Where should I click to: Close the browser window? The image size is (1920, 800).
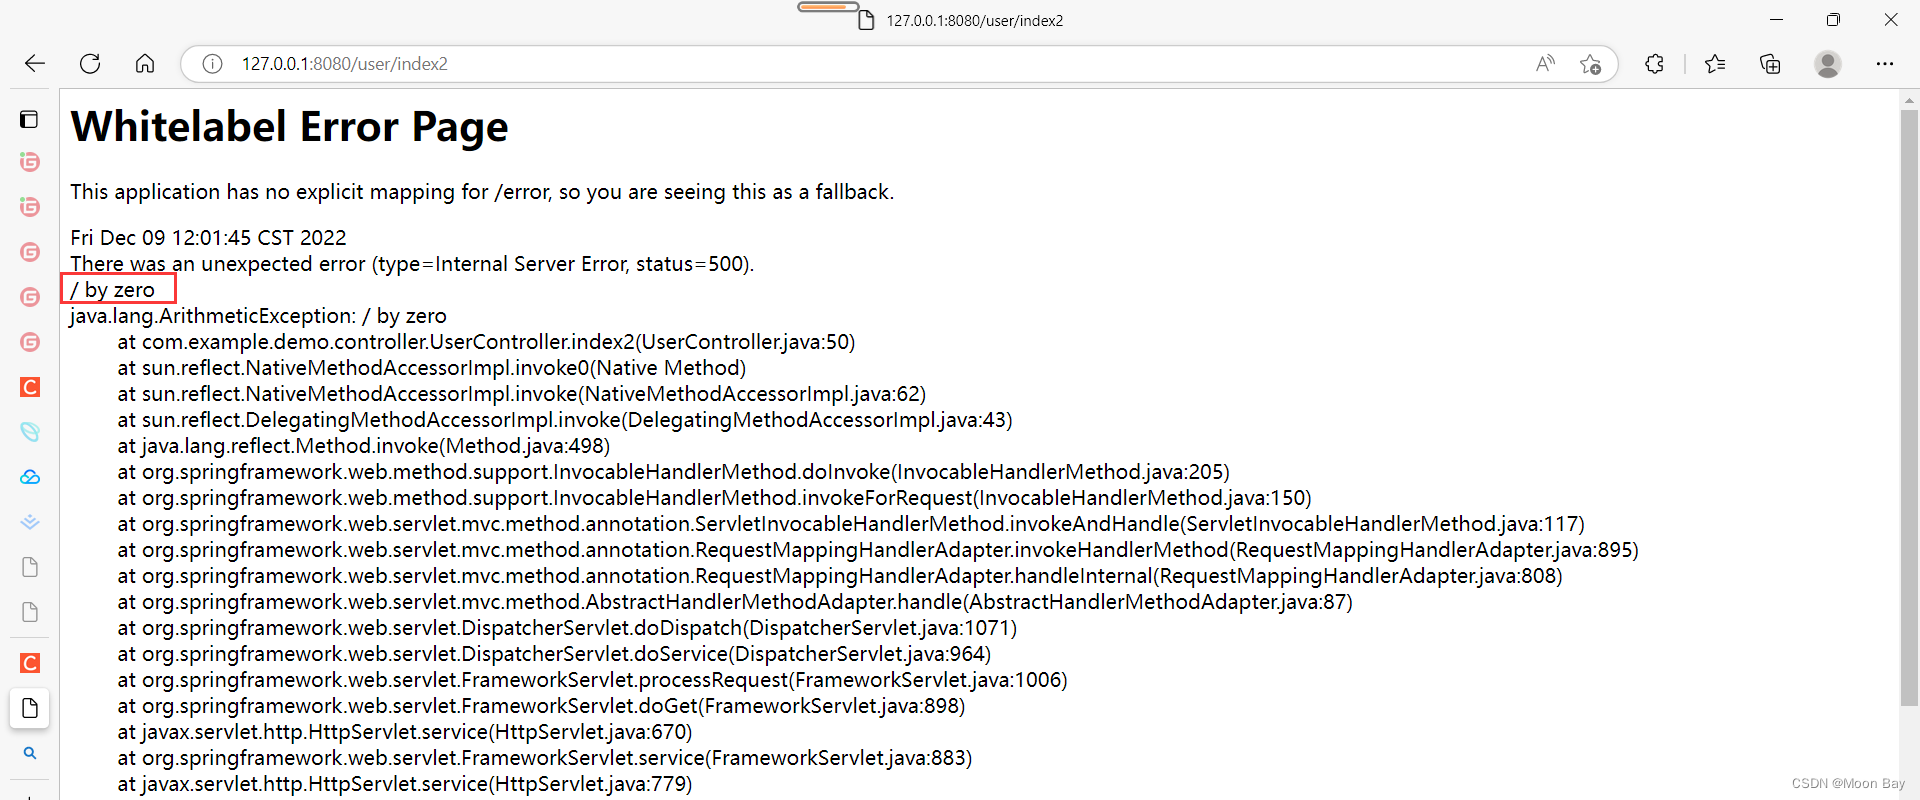(x=1891, y=20)
